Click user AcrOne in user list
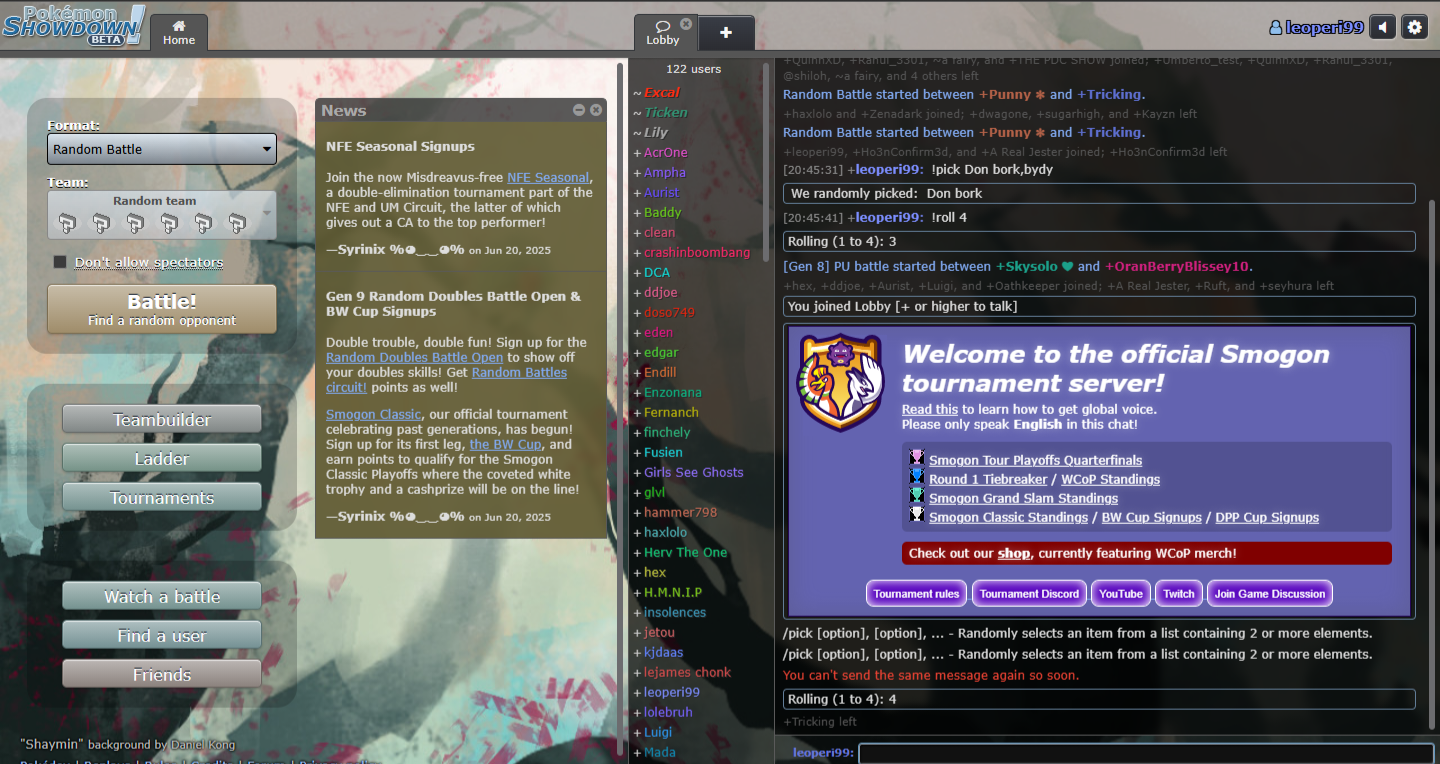Viewport: 1440px width, 764px height. (665, 152)
